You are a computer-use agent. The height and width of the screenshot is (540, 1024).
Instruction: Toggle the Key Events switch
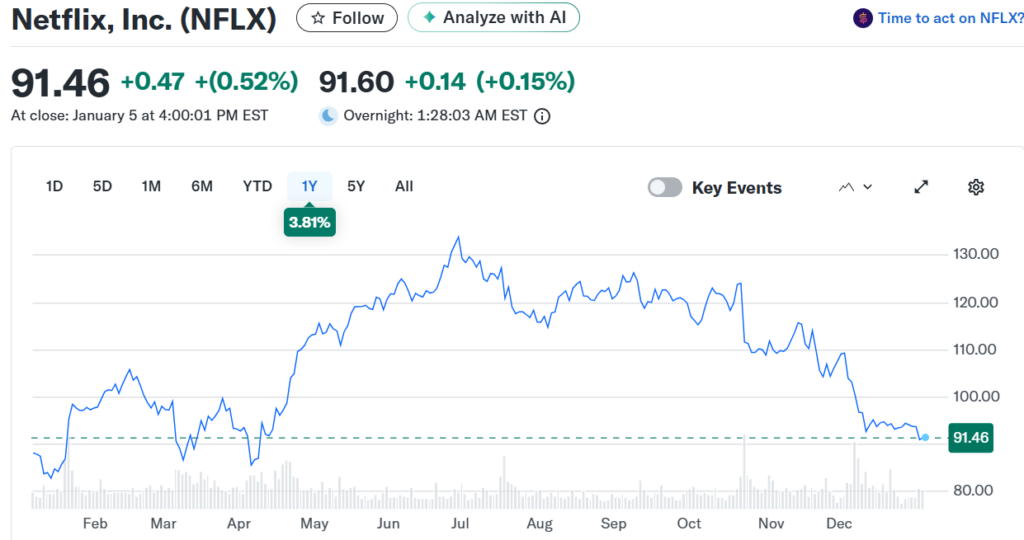click(x=665, y=187)
